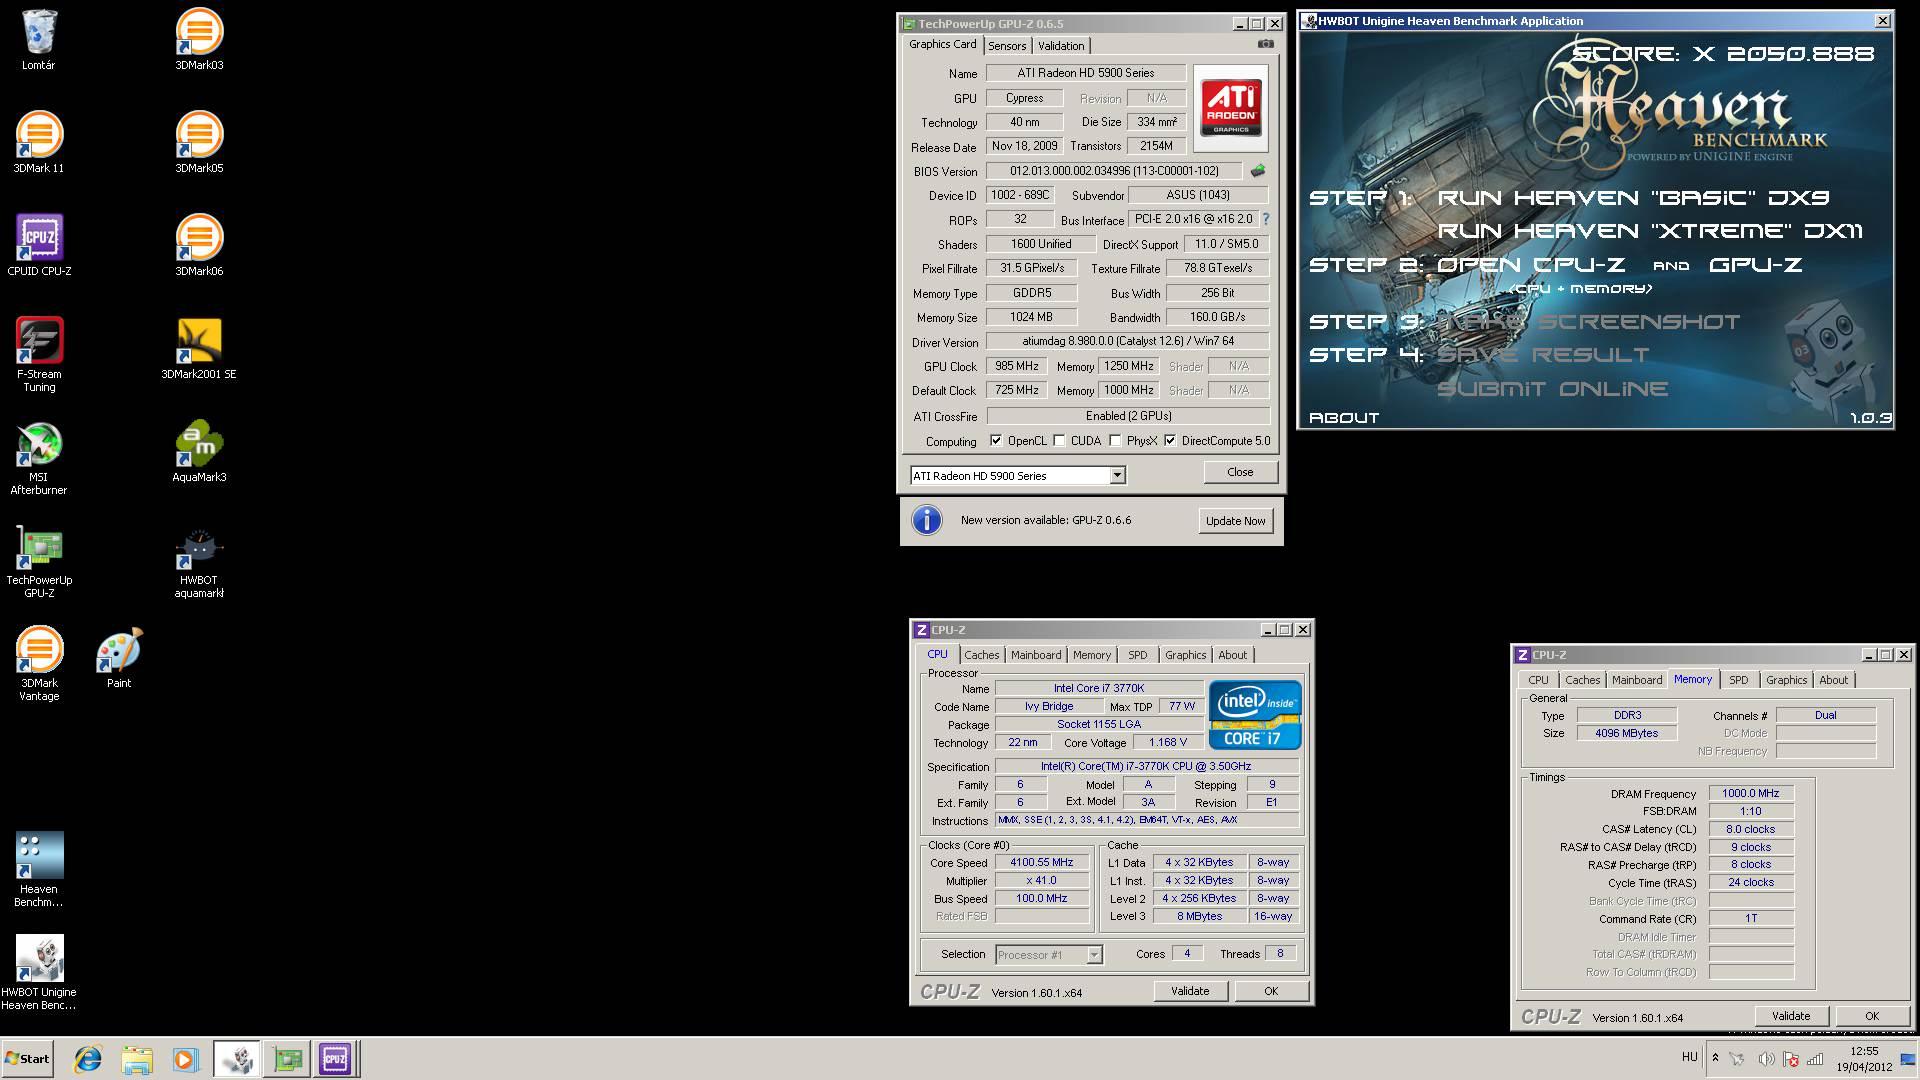Click Update Now for GPU-Z 0.6.6
Viewport: 1920px width, 1080px height.
point(1235,521)
